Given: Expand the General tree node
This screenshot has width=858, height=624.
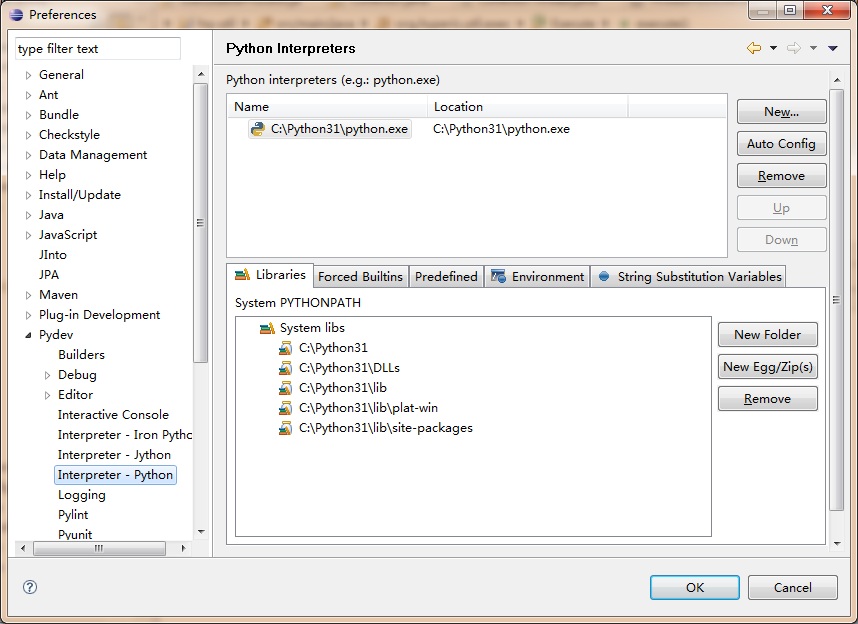Looking at the screenshot, I should pos(28,76).
